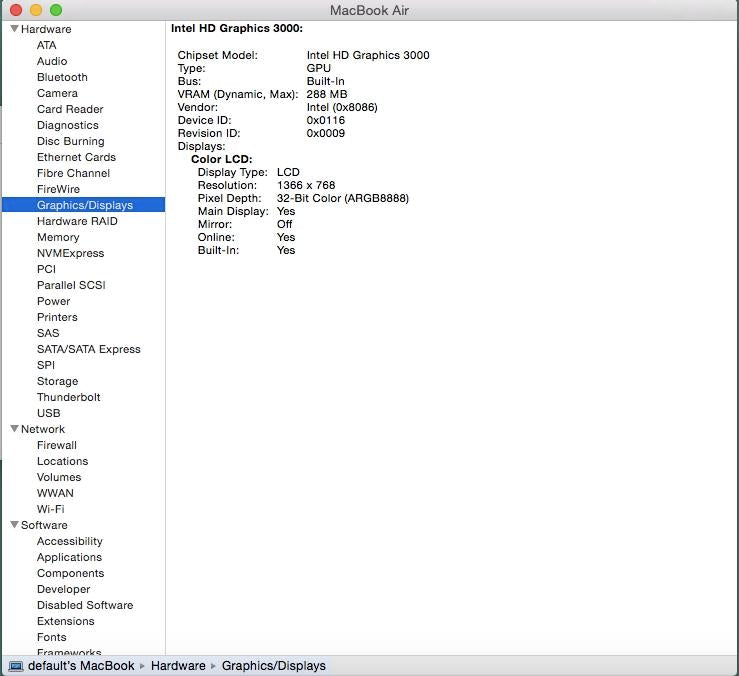Select the Color LCD display heading
Image resolution: width=739 pixels, height=676 pixels.
tap(221, 159)
